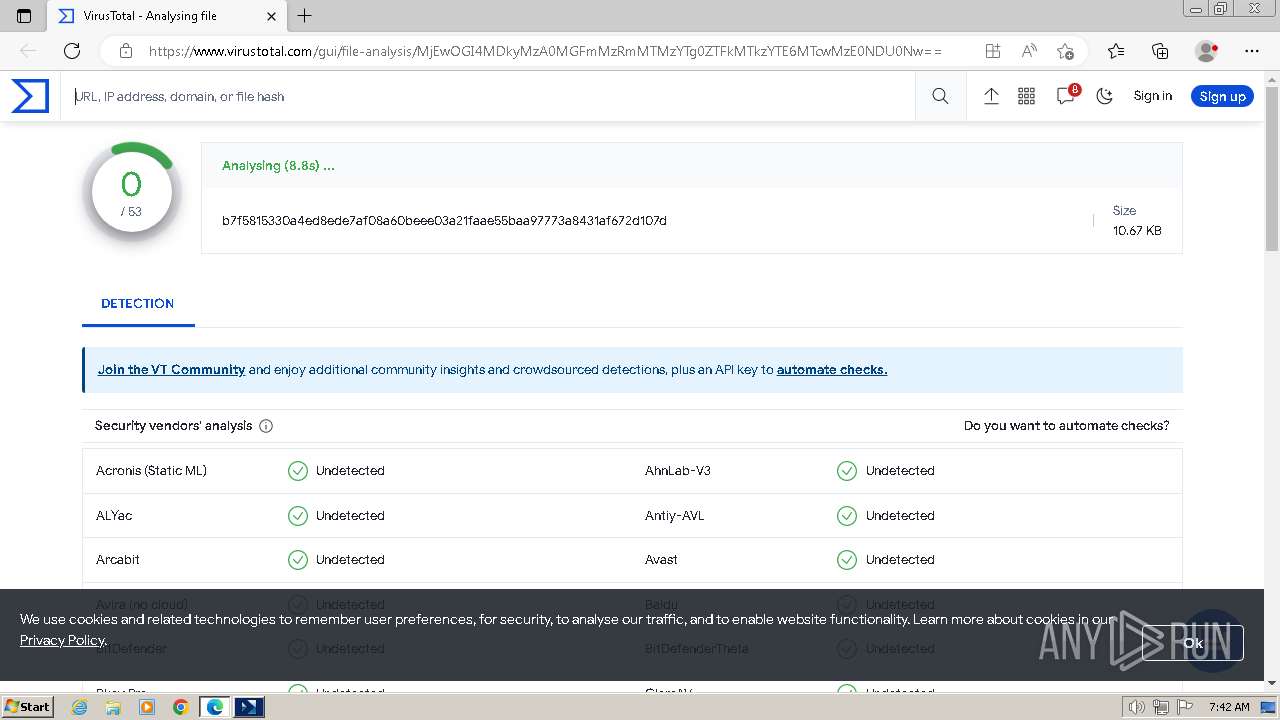Screen dimensions: 1280x720
Task: Open the apps grid icon
Action: point(1026,96)
